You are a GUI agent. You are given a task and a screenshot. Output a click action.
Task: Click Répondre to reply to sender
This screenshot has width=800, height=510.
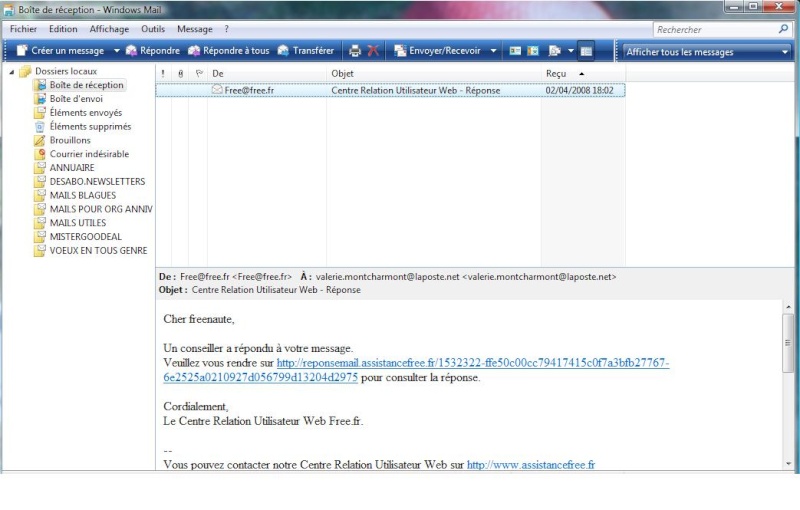(153, 50)
